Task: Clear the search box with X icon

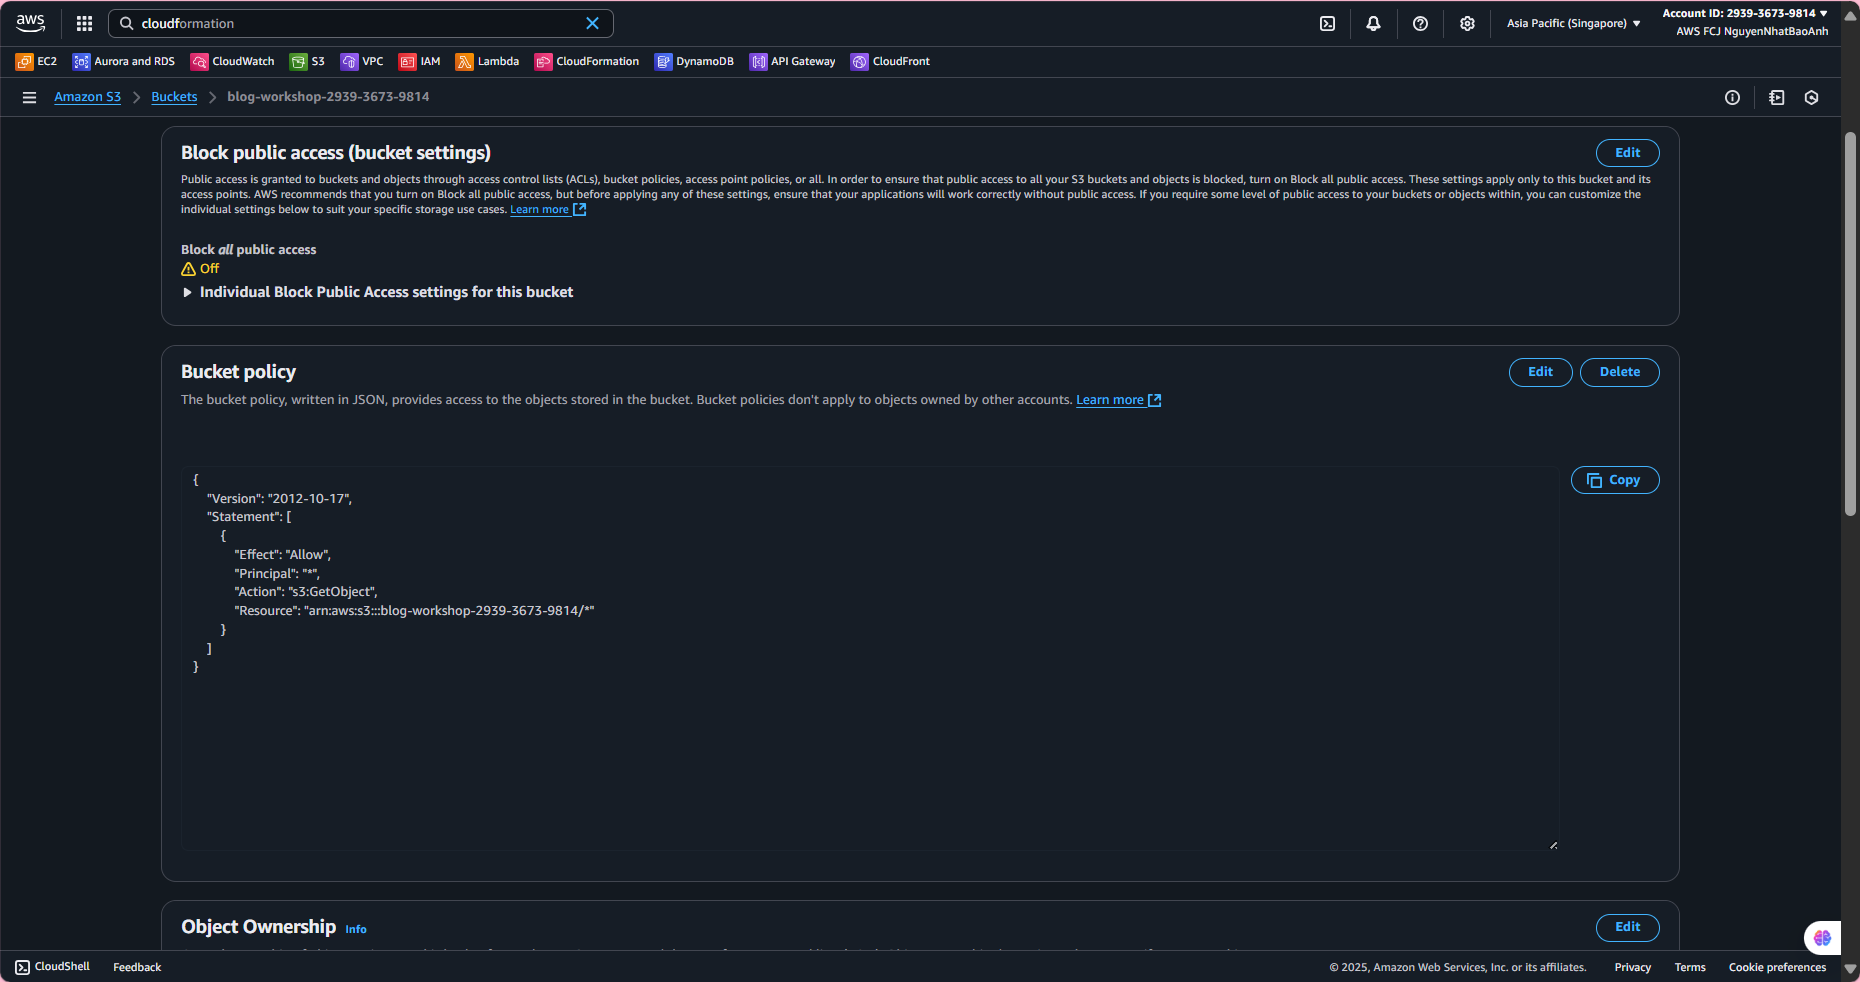Action: coord(592,23)
